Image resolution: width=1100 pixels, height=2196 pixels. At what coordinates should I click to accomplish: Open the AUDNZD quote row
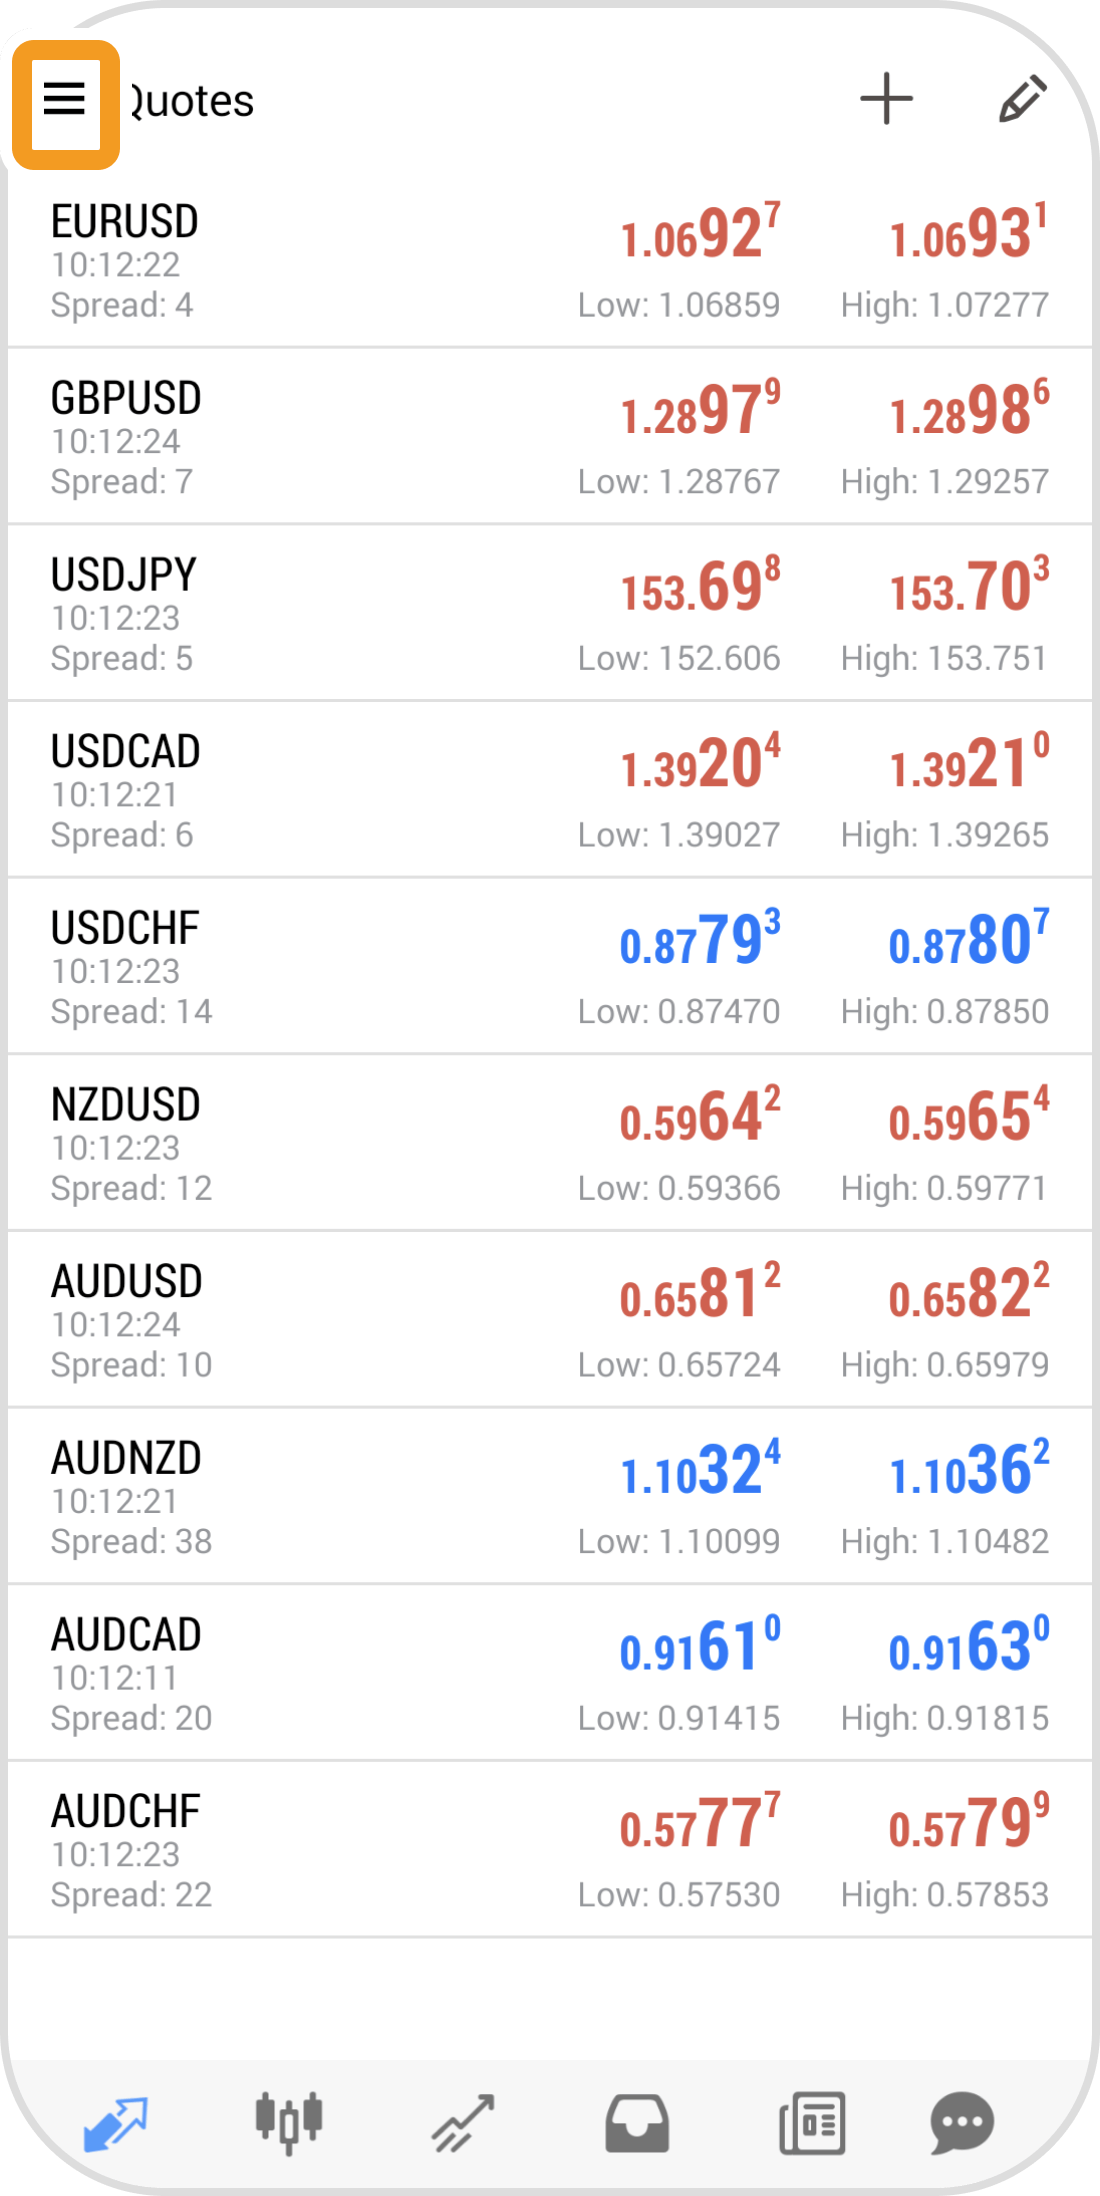pyautogui.click(x=300, y=1498)
